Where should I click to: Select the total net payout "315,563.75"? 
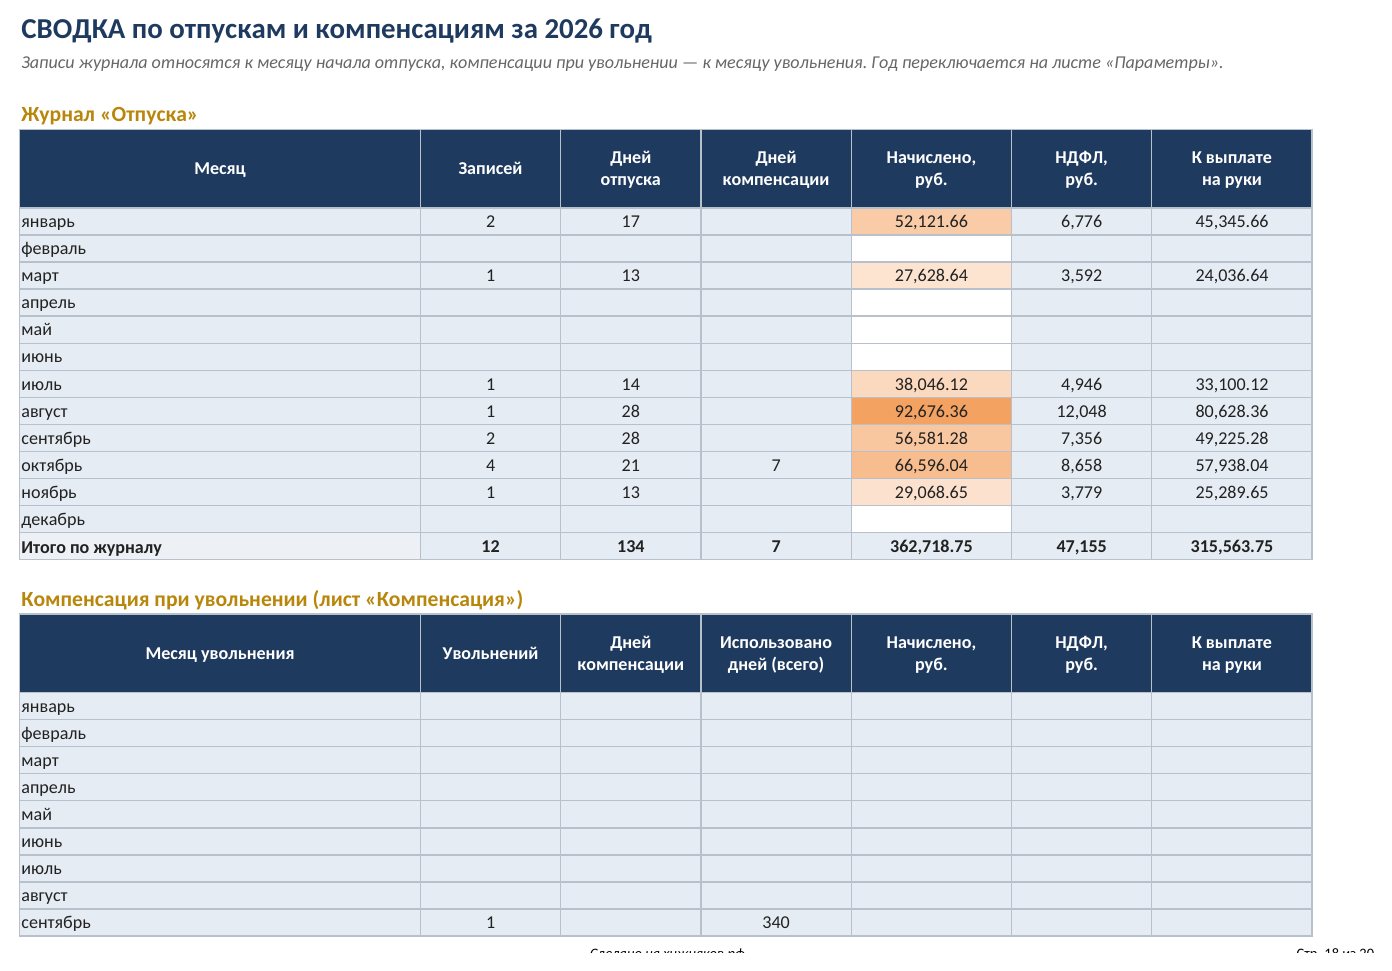[1231, 546]
